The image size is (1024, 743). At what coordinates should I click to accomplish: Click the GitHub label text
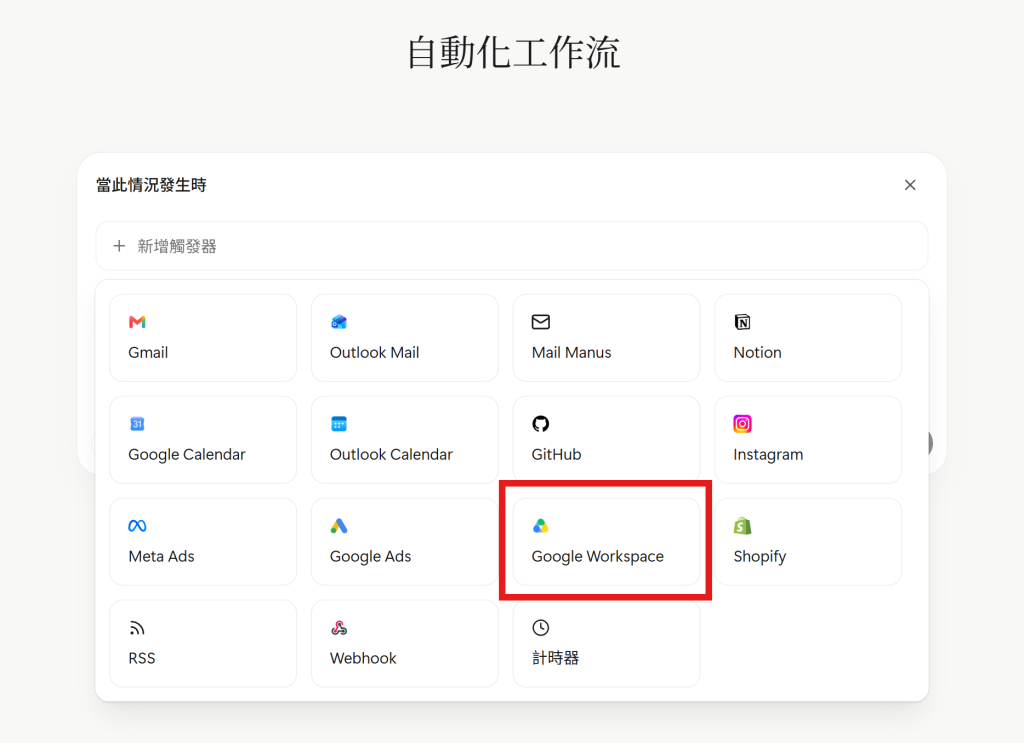point(556,454)
